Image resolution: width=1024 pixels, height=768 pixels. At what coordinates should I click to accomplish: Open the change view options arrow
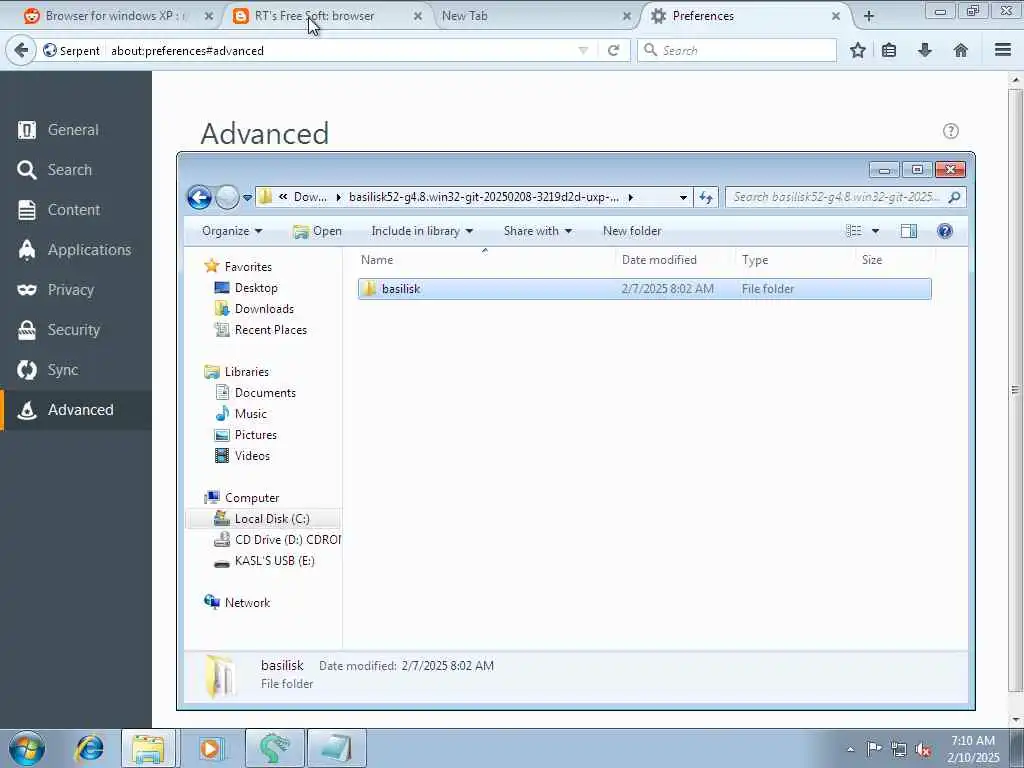875,231
